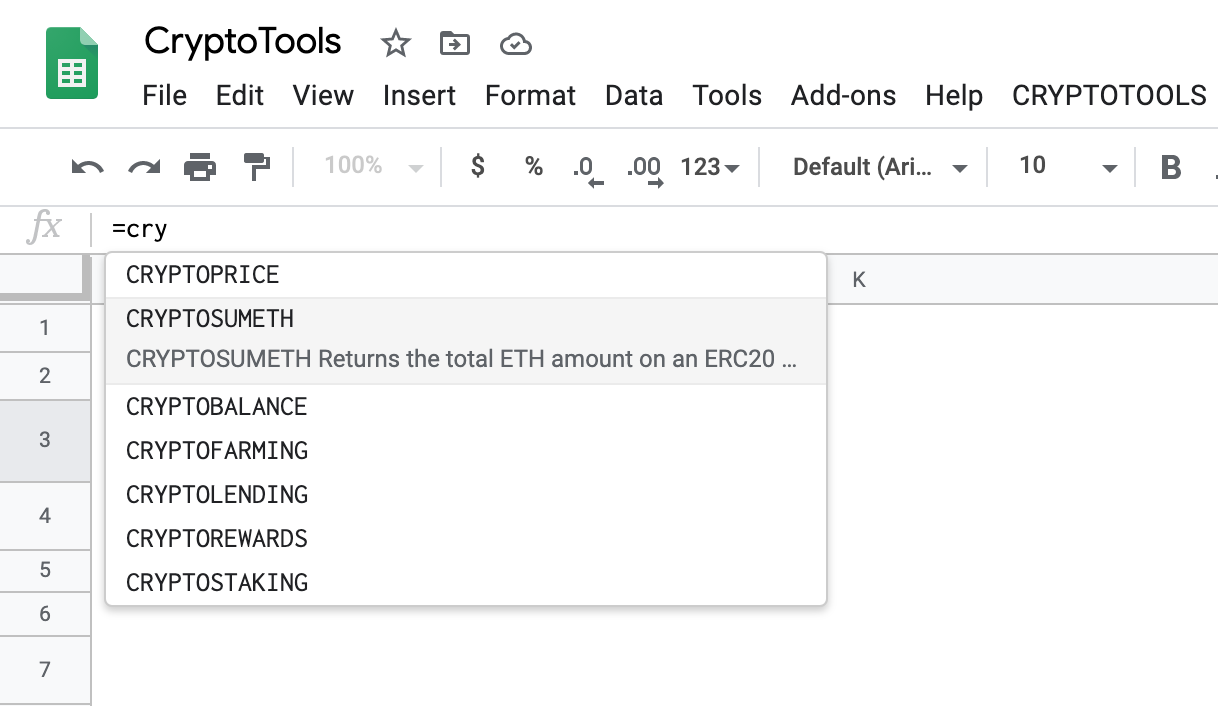Apply bold formatting

pos(1171,167)
